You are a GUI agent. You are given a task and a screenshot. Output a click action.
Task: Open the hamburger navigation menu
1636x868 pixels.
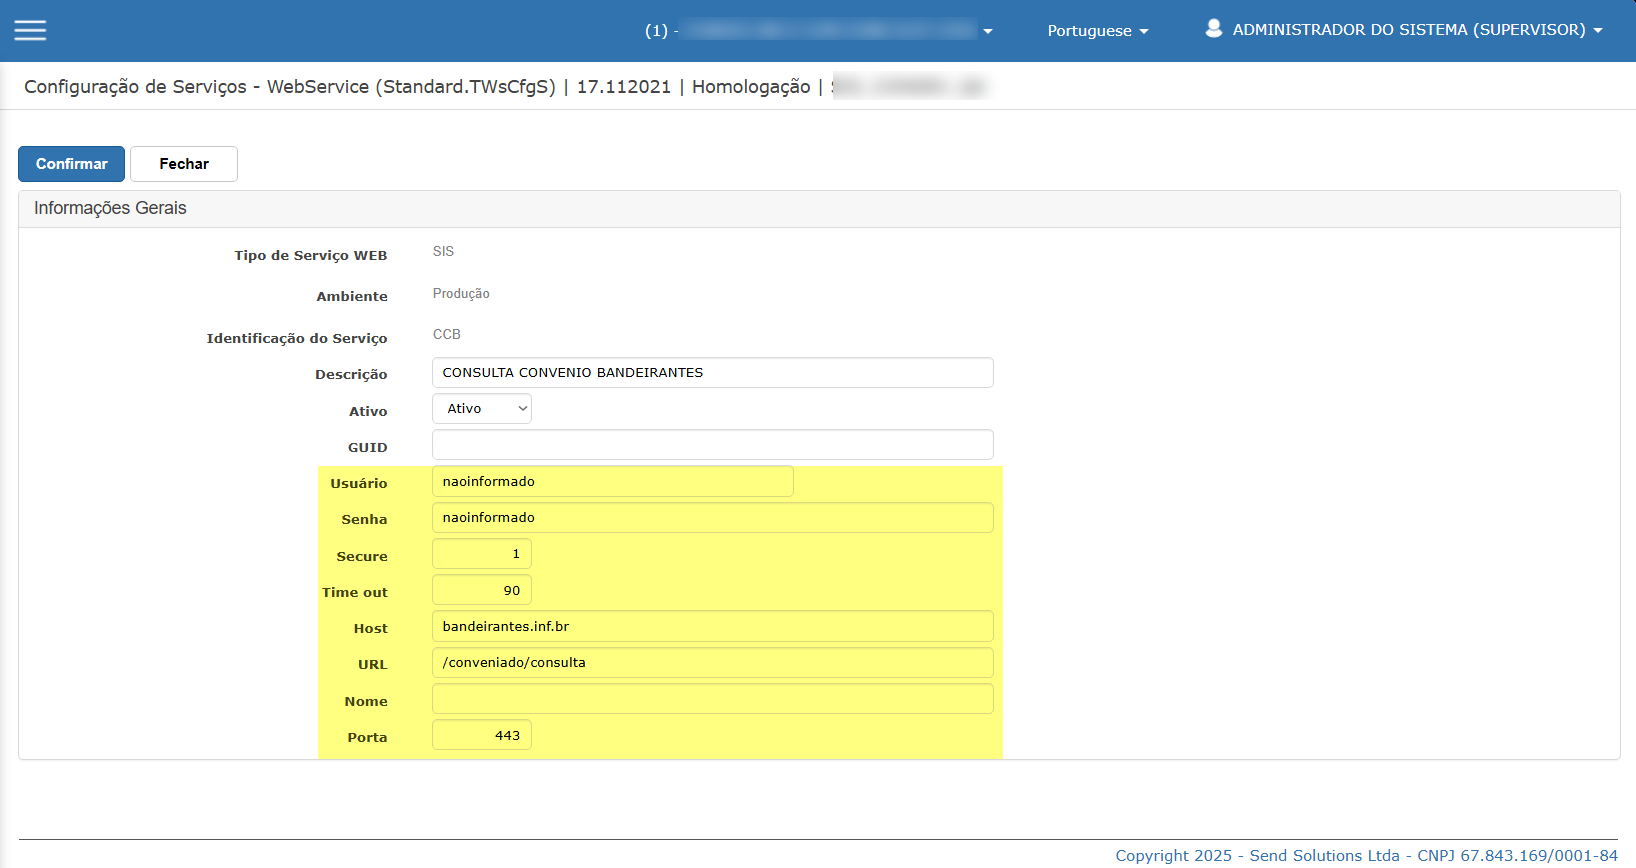click(30, 30)
